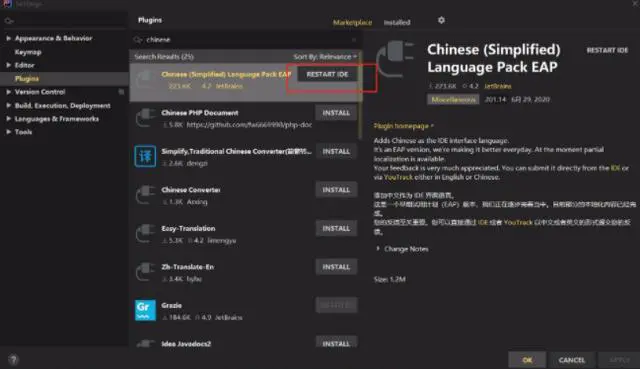
Task: Select the Idea Javadocs2 plugin name
Action: pyautogui.click(x=186, y=344)
